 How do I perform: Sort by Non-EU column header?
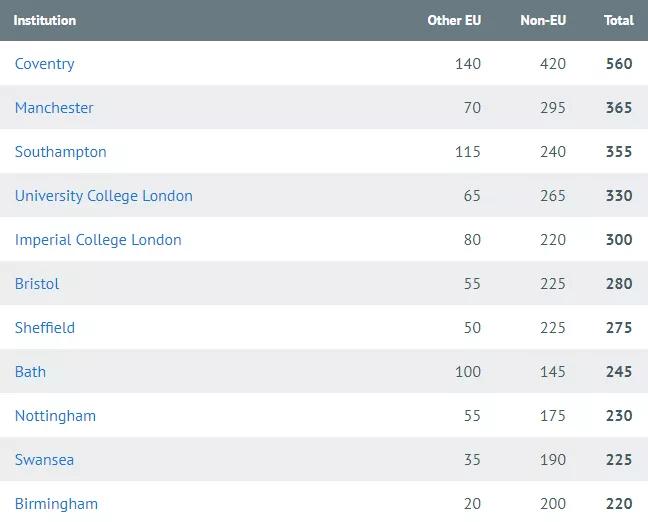[543, 20]
